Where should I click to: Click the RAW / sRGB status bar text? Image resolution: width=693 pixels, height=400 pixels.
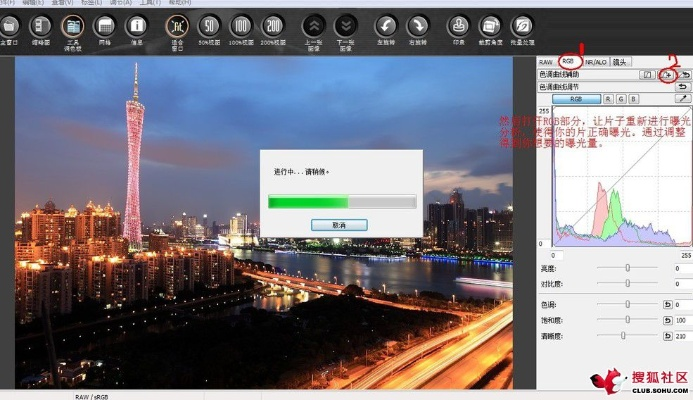pos(91,397)
